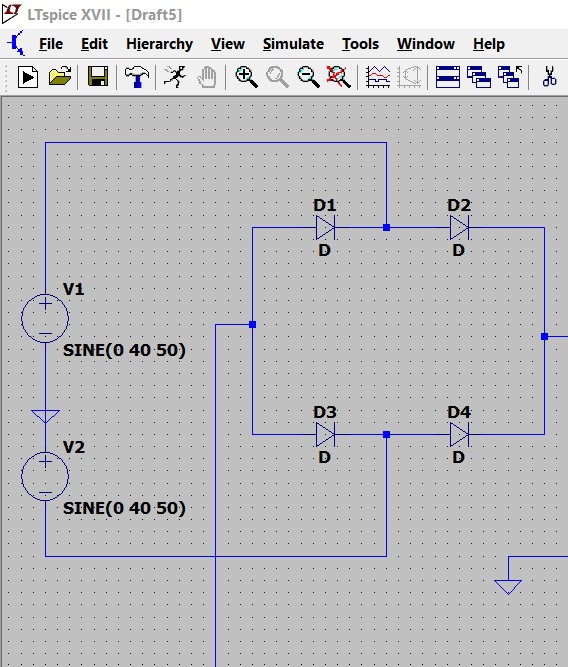Zoom in with the plus magnifier
The height and width of the screenshot is (667, 568).
pos(246,77)
